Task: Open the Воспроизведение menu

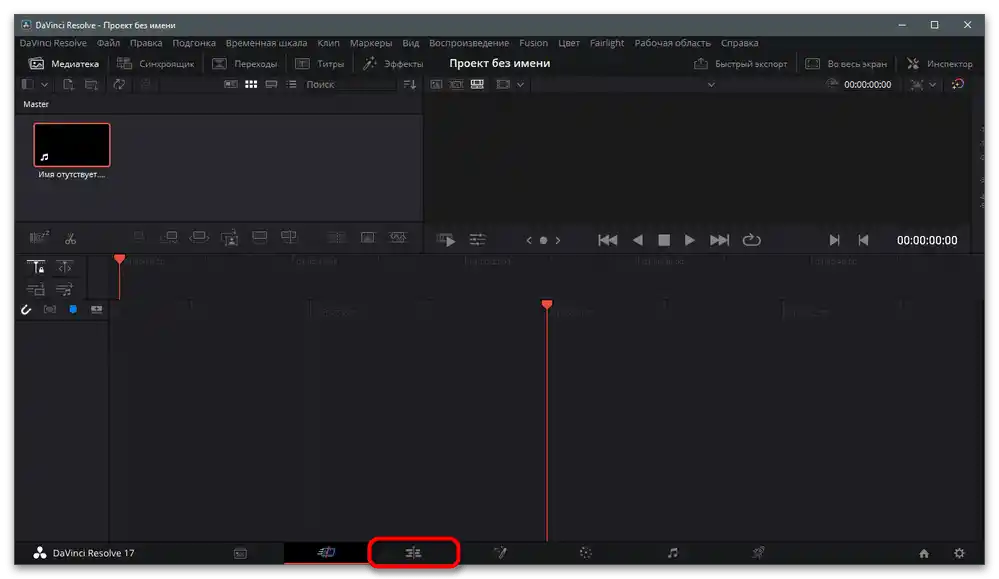Action: tap(469, 43)
